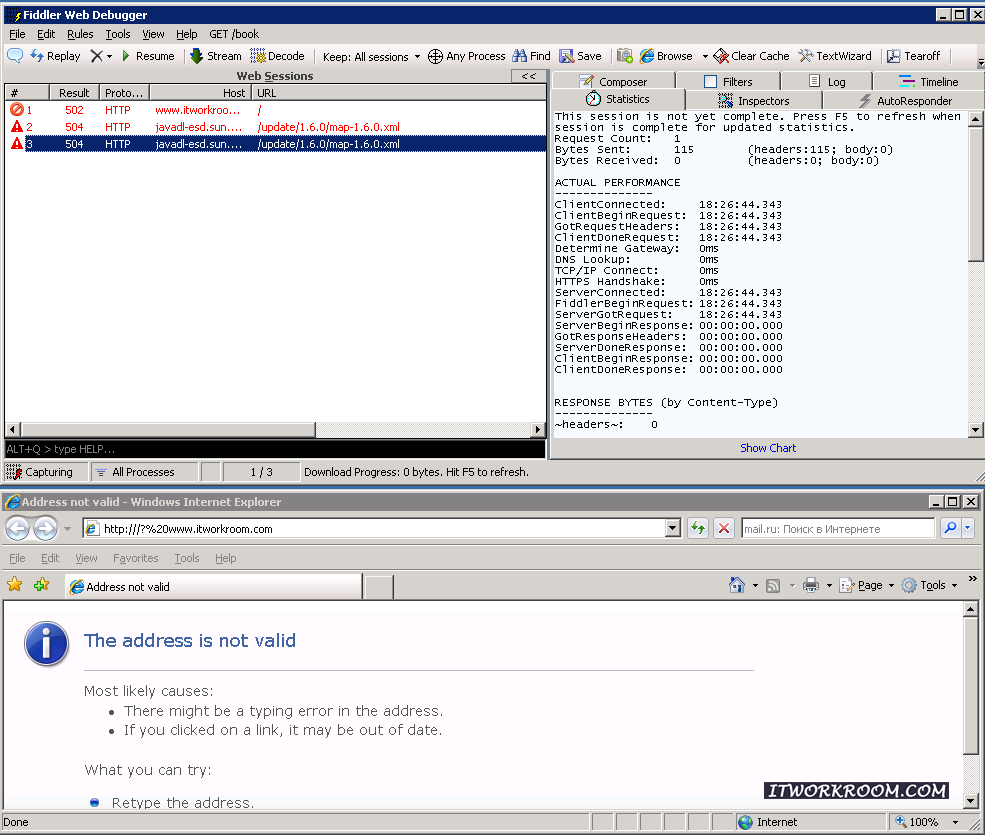Screen dimensions: 985x835
Task: Select the Address not valid tab
Action: 214,587
